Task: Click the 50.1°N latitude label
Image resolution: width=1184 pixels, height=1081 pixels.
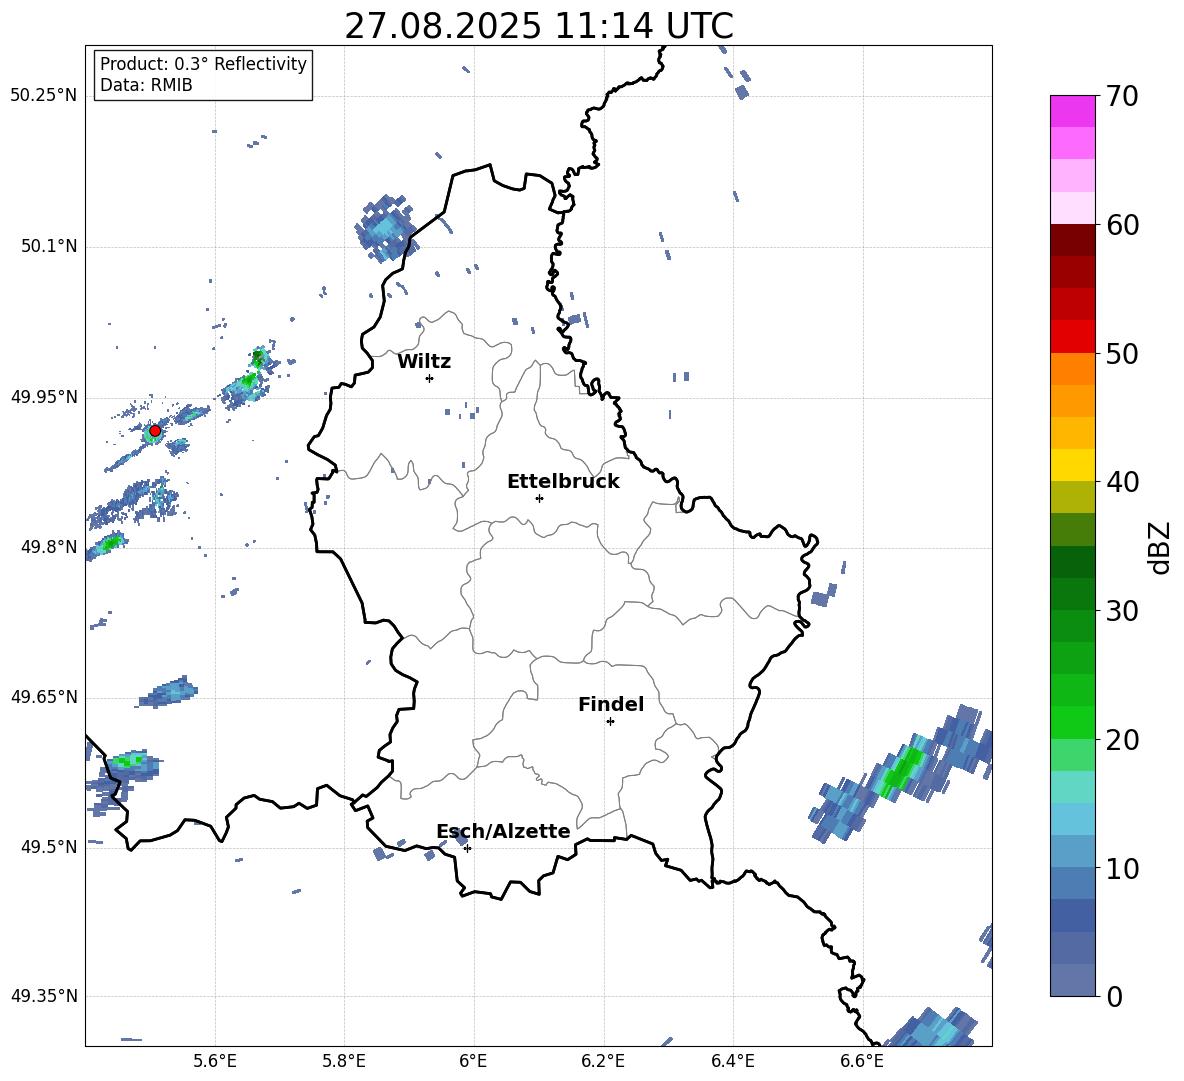Action: (x=49, y=246)
